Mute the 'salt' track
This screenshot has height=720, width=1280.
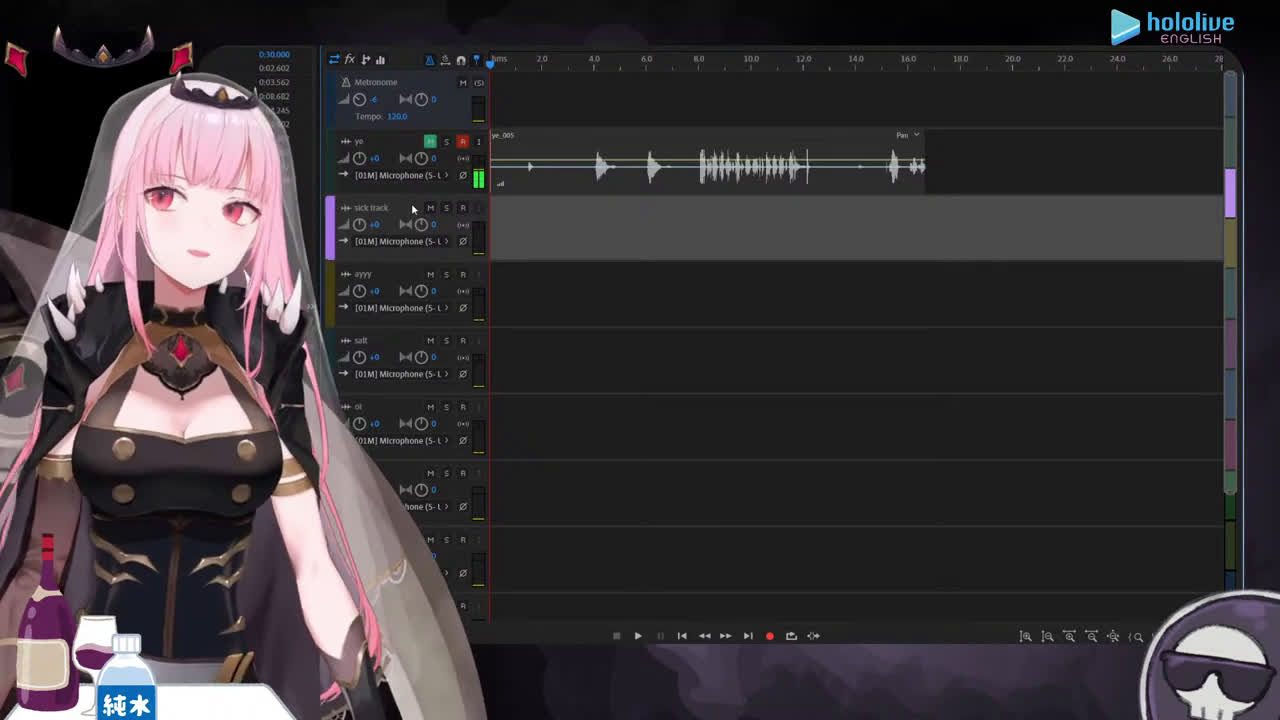[430, 341]
